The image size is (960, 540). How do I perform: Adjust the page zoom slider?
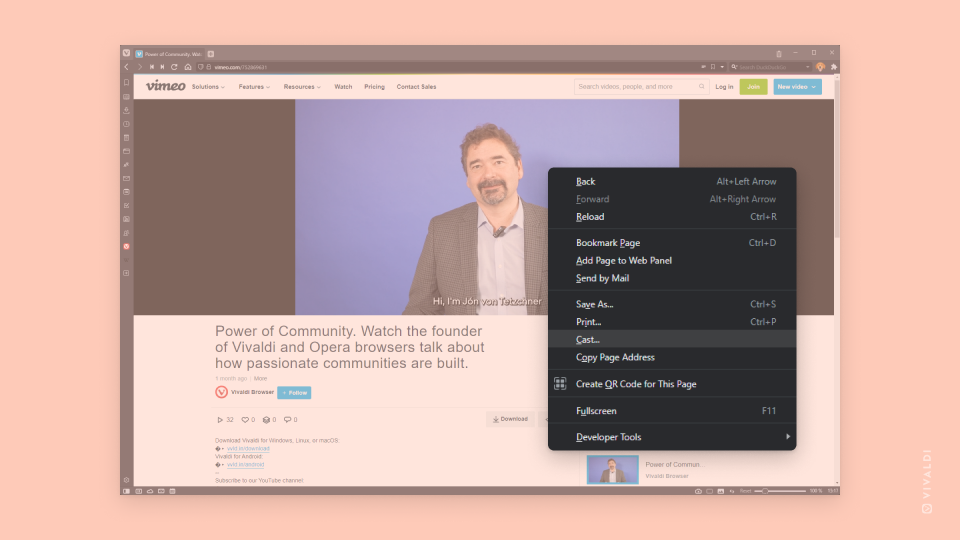point(780,491)
